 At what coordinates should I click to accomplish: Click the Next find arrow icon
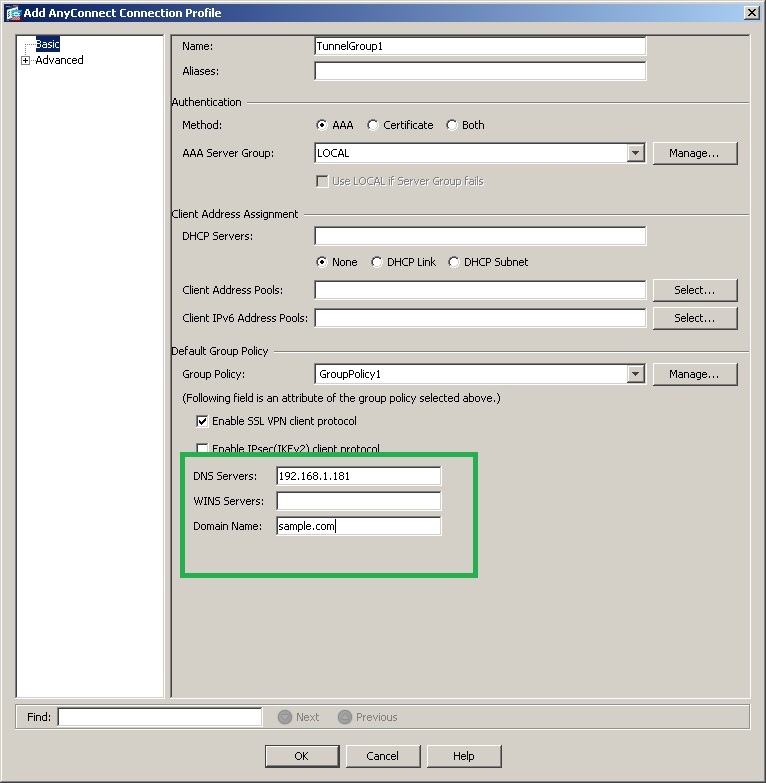click(x=285, y=717)
